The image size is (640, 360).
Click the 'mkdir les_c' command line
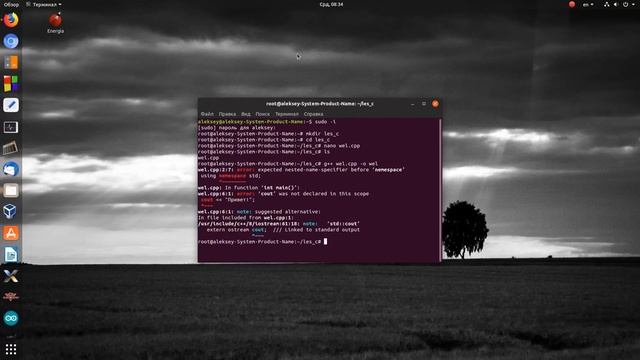[x=269, y=133]
